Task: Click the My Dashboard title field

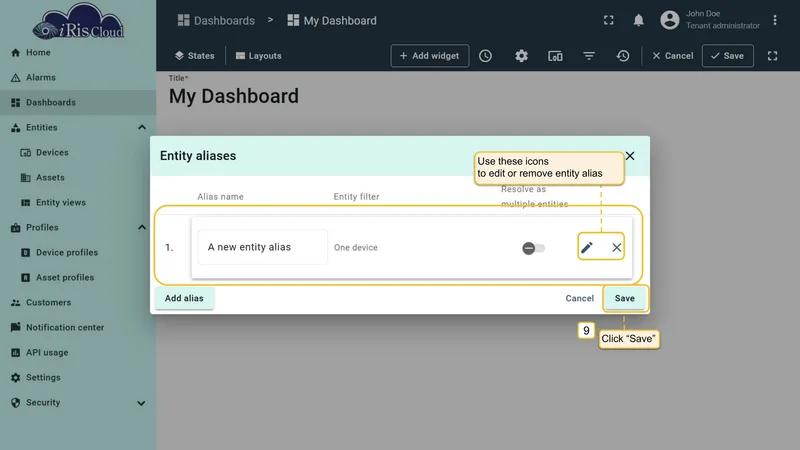Action: [x=234, y=96]
